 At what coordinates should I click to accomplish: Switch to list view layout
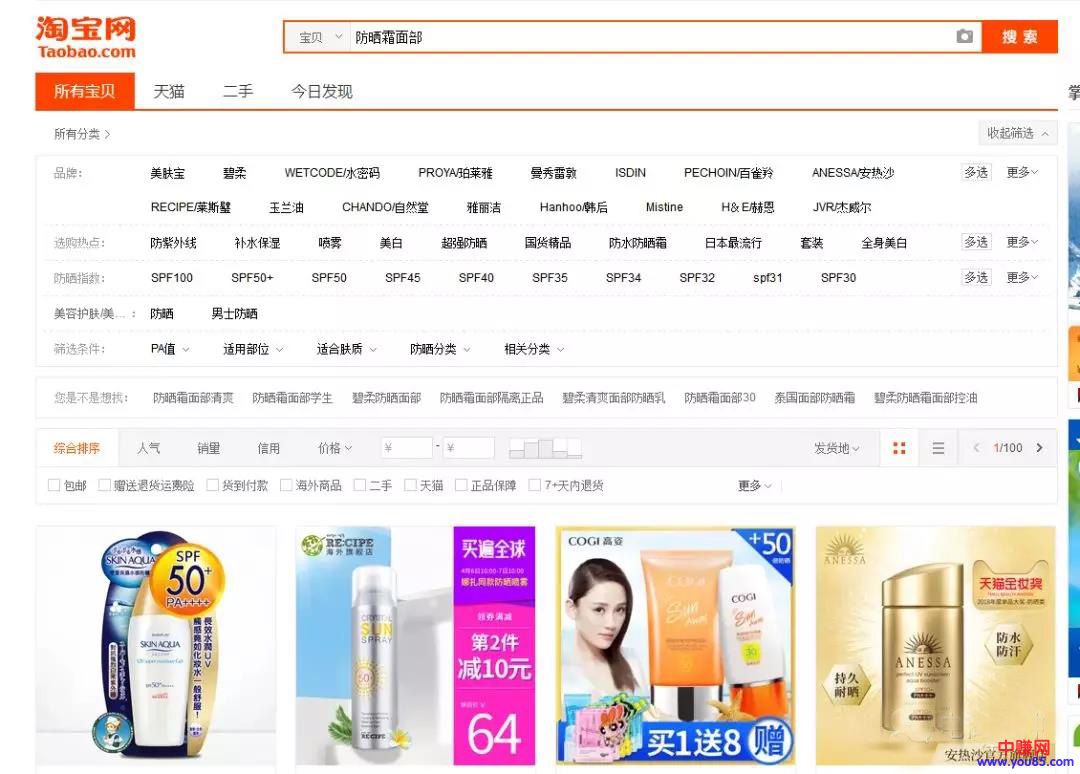938,448
